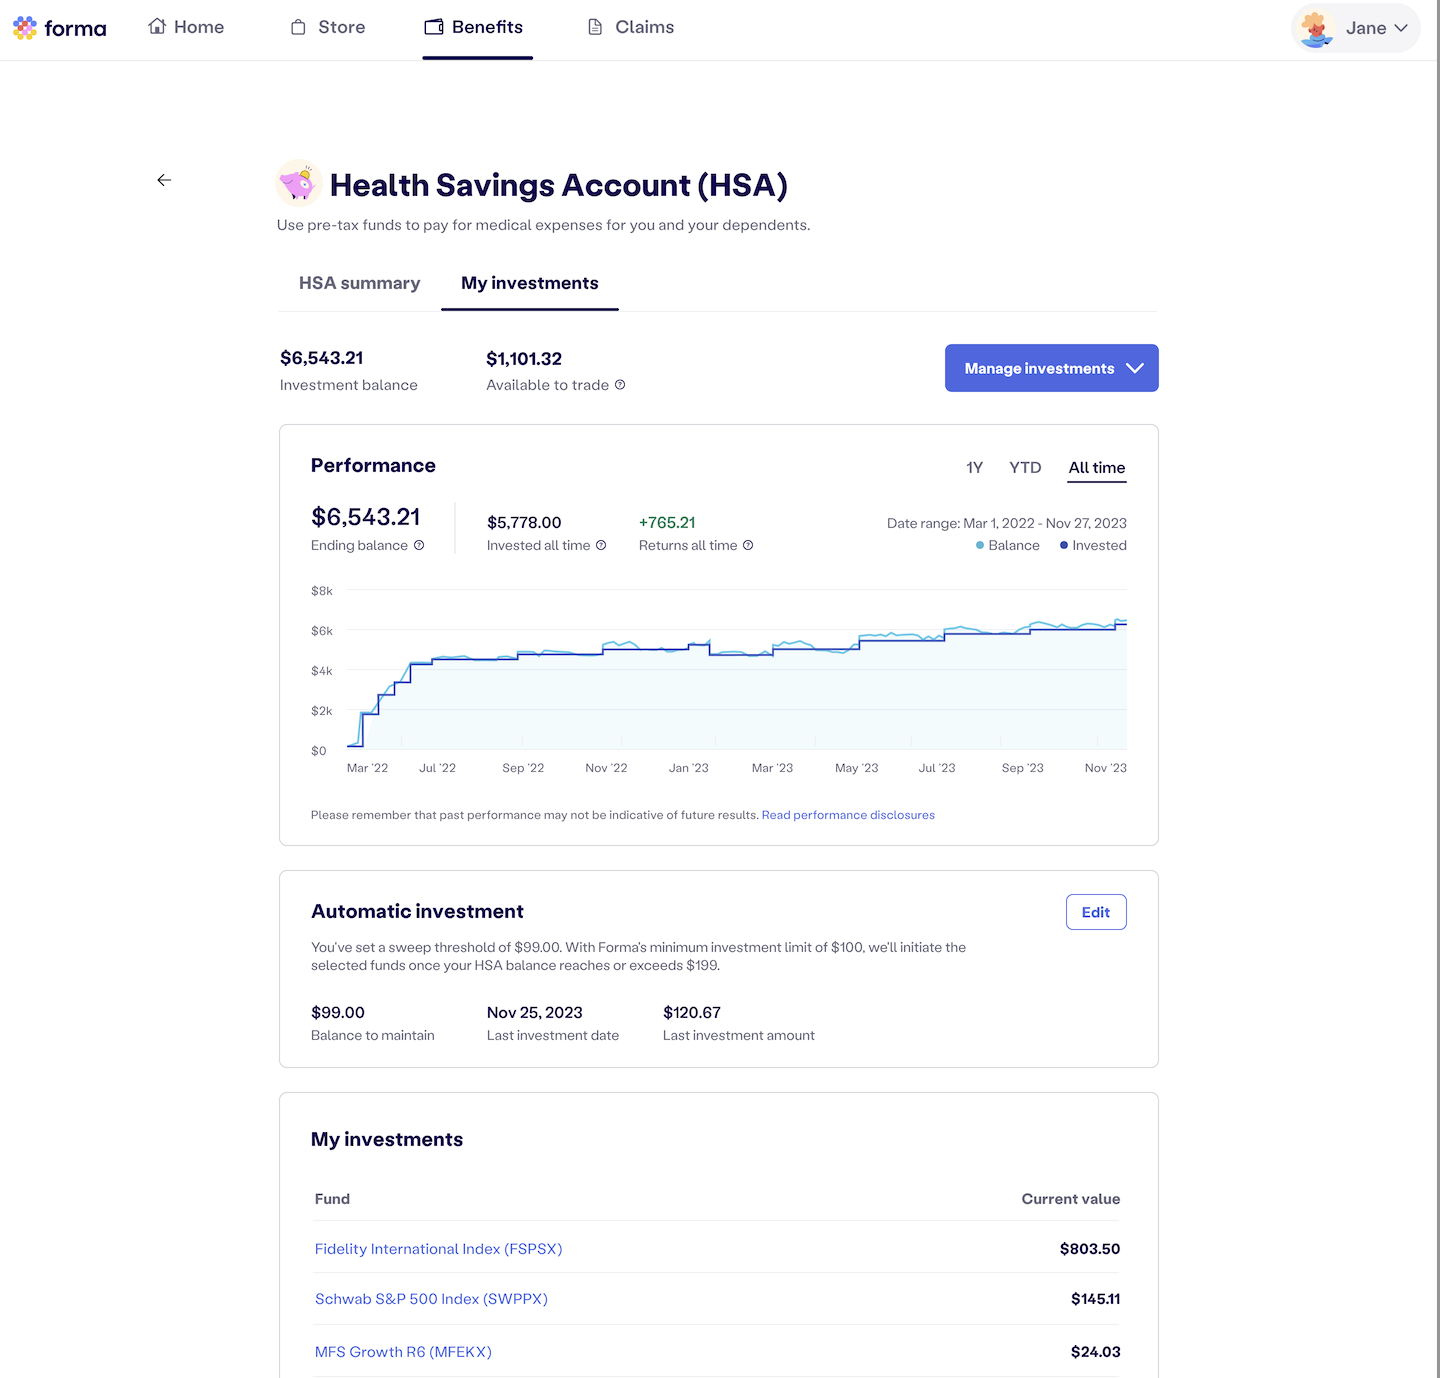1440x1378 pixels.
Task: Open the Store nav item
Action: 328,27
